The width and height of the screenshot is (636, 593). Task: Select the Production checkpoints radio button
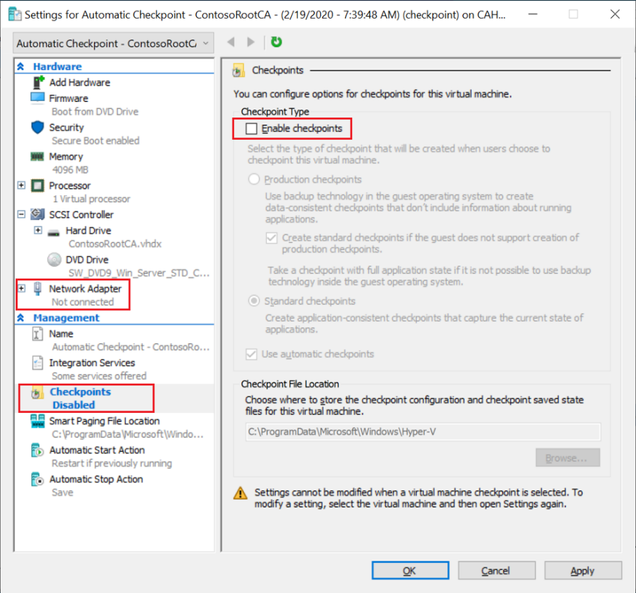(254, 179)
